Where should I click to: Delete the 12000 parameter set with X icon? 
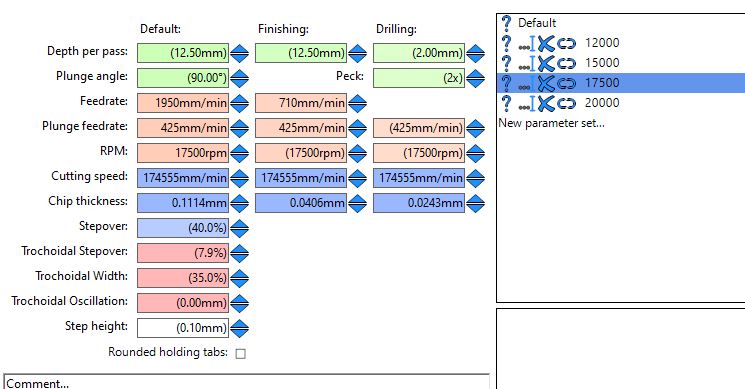click(546, 43)
